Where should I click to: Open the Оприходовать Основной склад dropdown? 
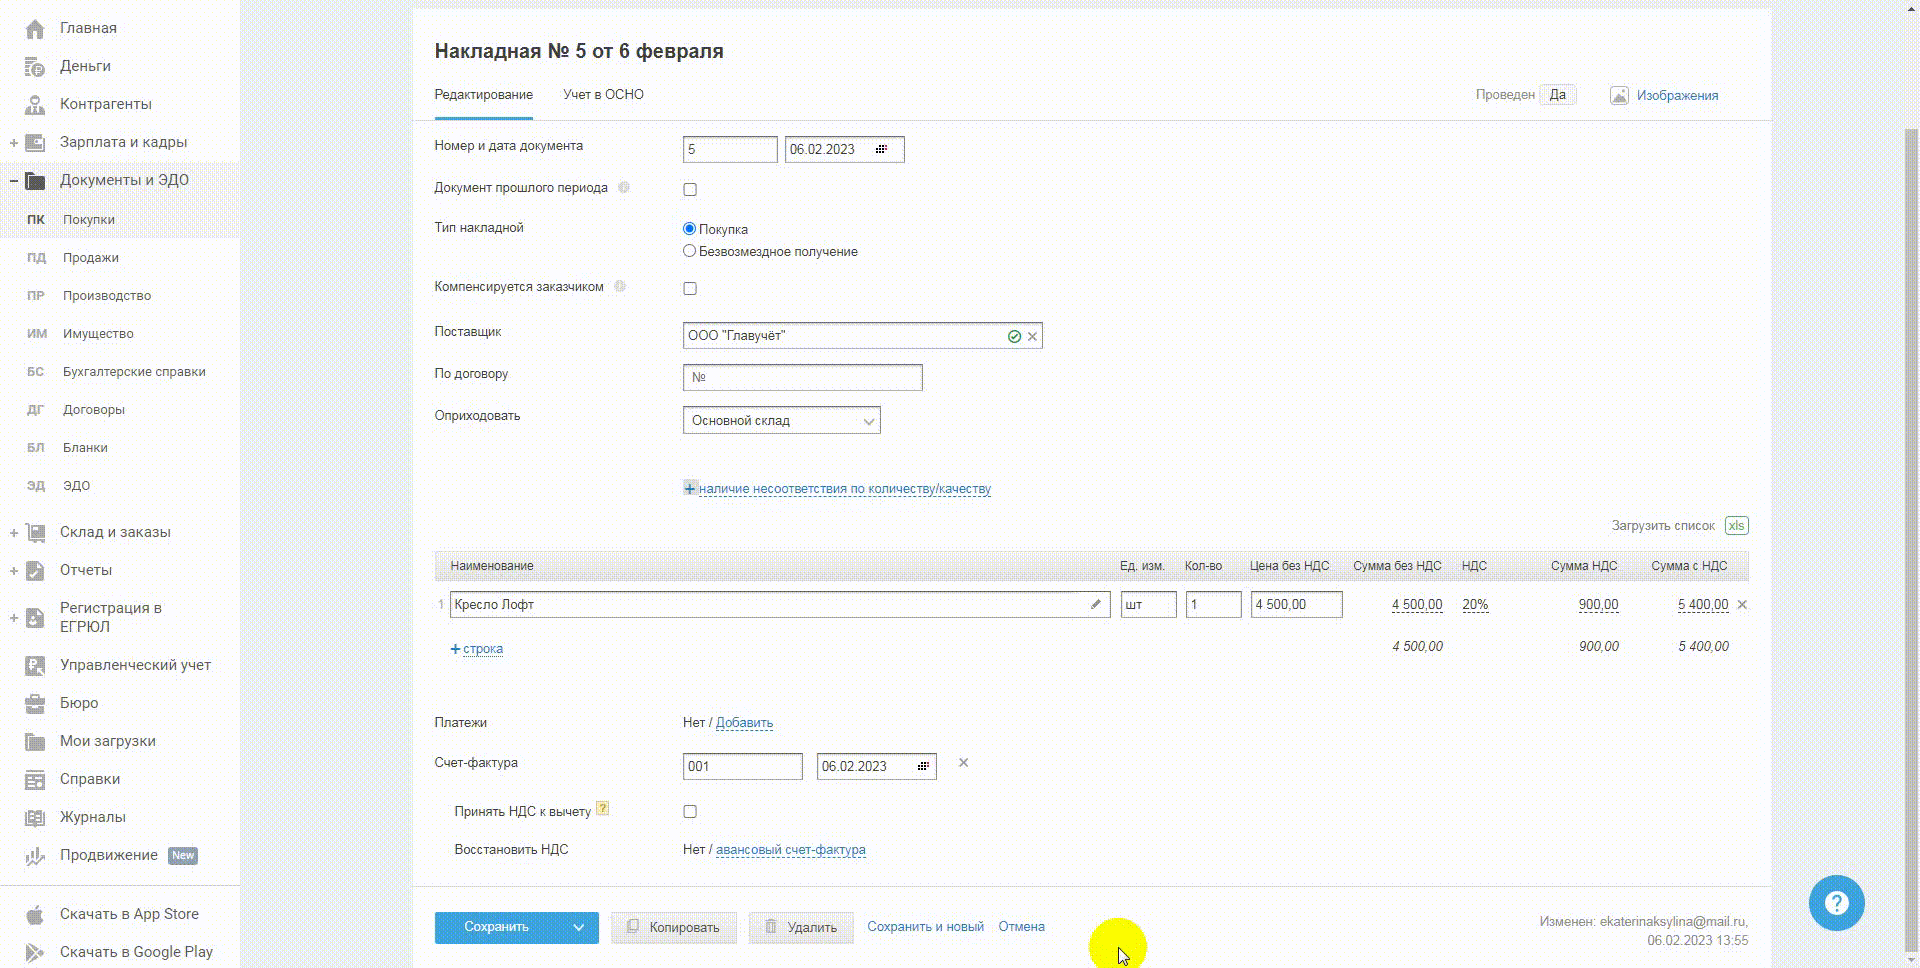[782, 420]
